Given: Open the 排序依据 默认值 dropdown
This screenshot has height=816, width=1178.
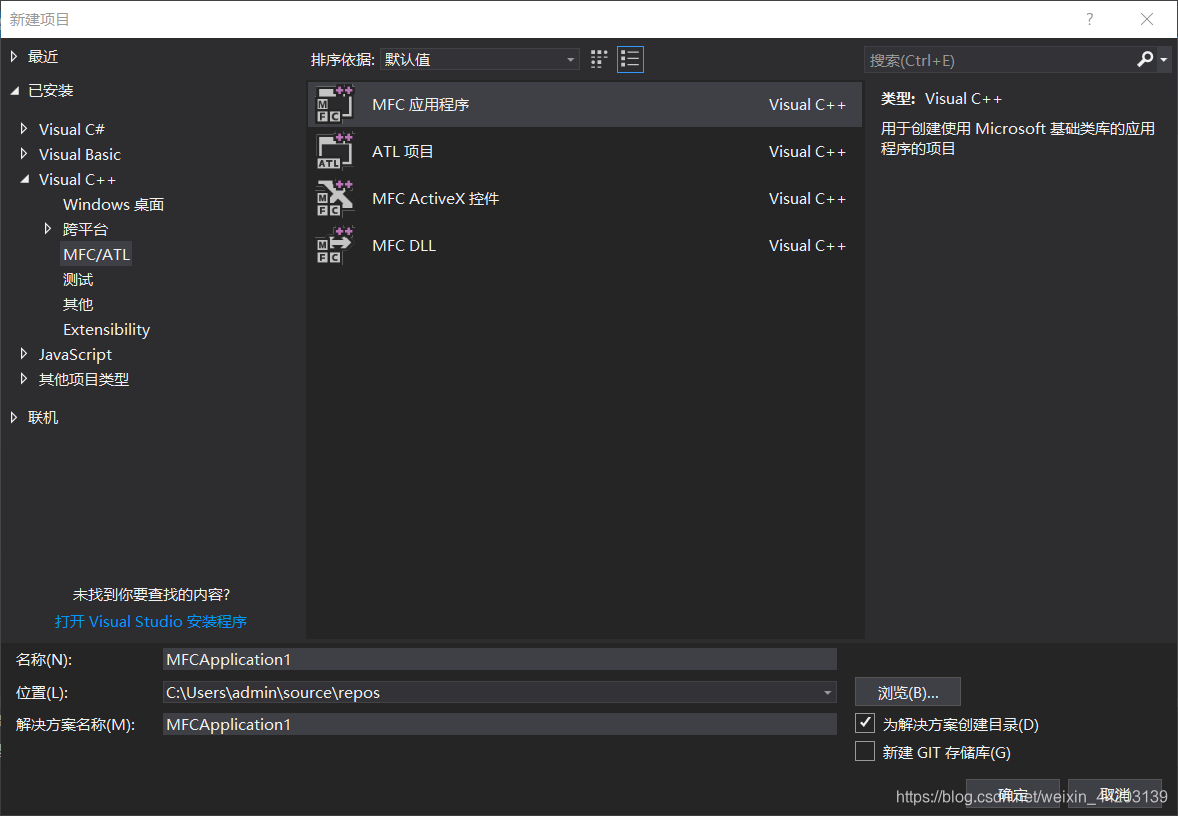Looking at the screenshot, I should tap(480, 59).
